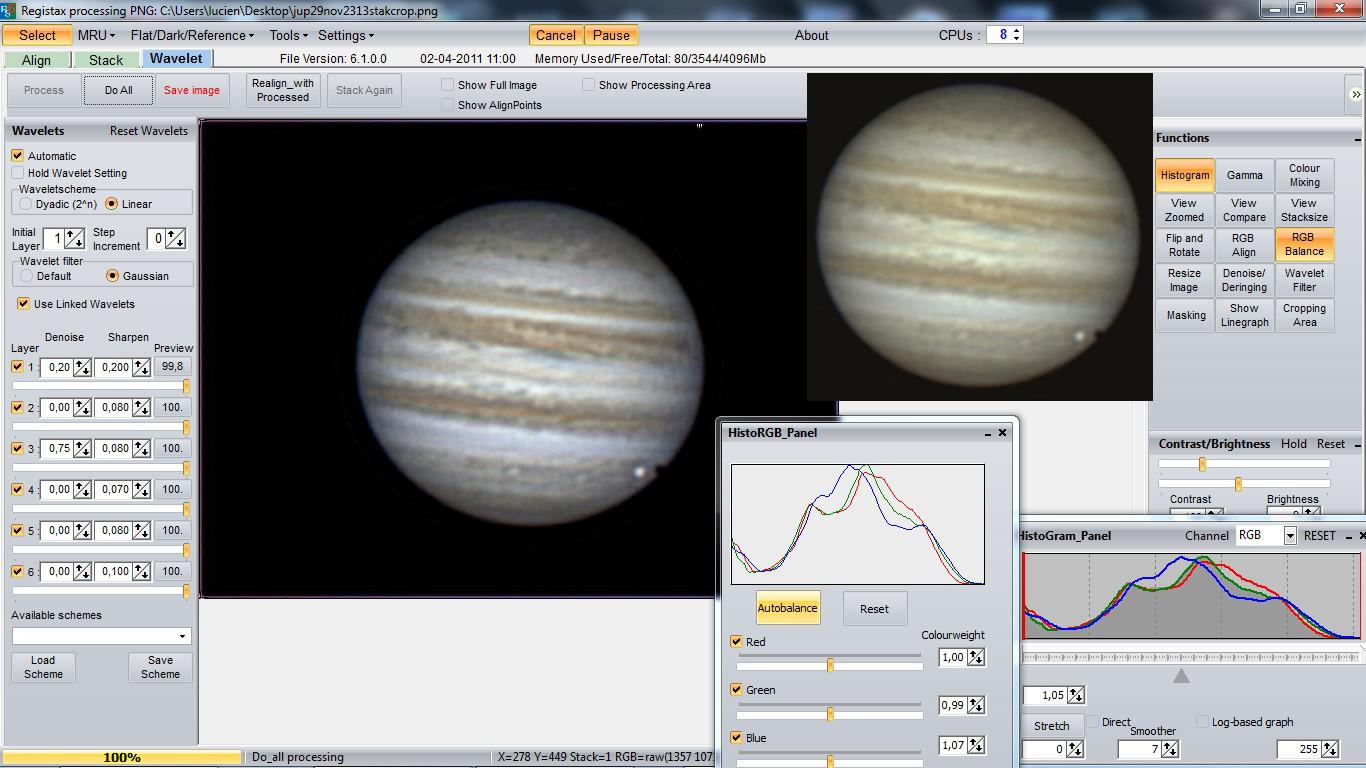Viewport: 1366px width, 768px height.
Task: Choose the Default wavelet filter
Action: click(26, 276)
